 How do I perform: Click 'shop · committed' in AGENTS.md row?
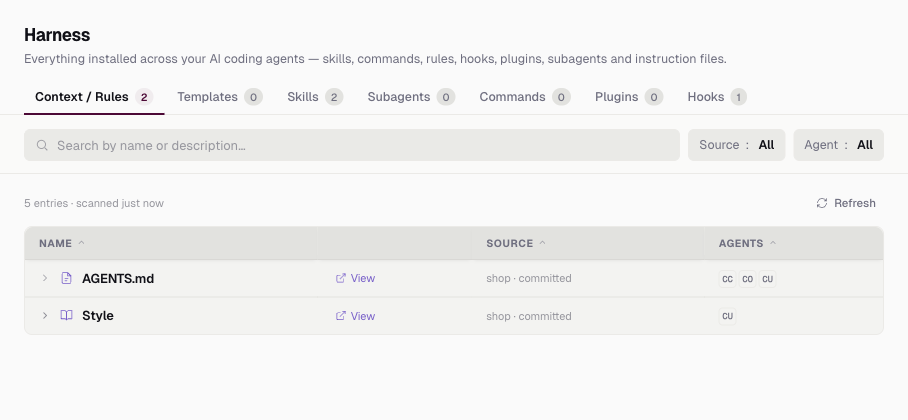529,279
